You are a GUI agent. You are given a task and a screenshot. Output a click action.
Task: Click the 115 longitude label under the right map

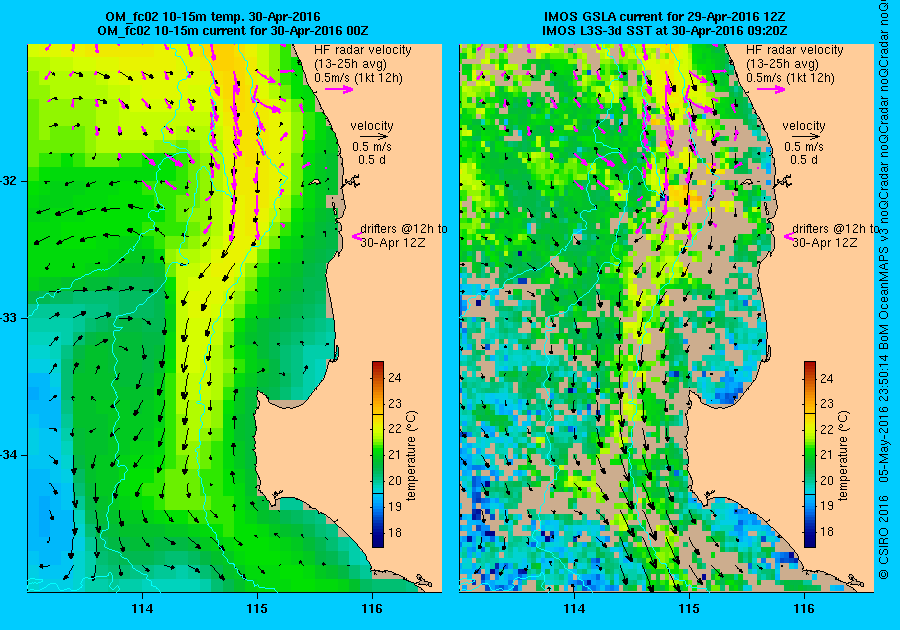(689, 609)
